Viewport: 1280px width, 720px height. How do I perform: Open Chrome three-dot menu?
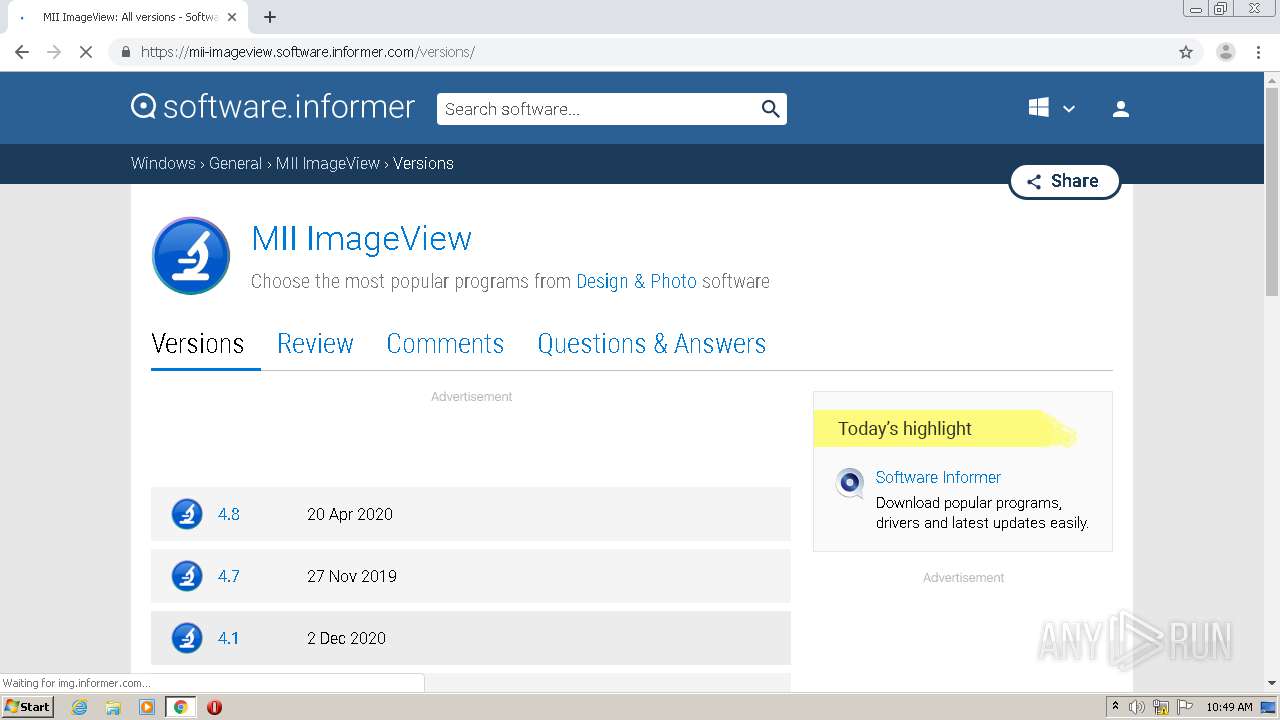pyautogui.click(x=1259, y=52)
